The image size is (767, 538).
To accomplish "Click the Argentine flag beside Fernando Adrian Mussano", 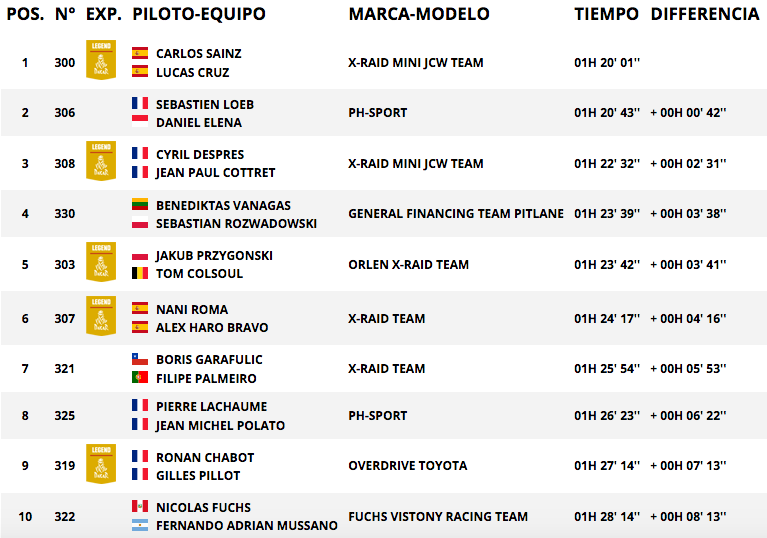I will 140,525.
